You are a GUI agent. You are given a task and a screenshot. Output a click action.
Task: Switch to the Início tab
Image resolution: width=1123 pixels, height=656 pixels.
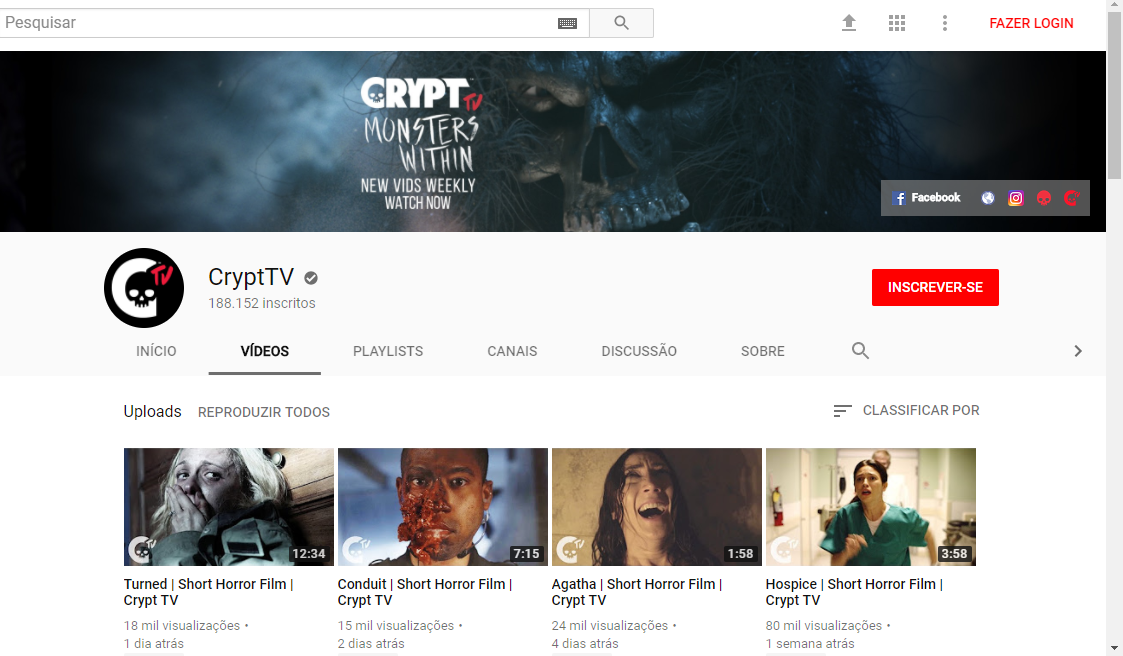pyautogui.click(x=156, y=351)
